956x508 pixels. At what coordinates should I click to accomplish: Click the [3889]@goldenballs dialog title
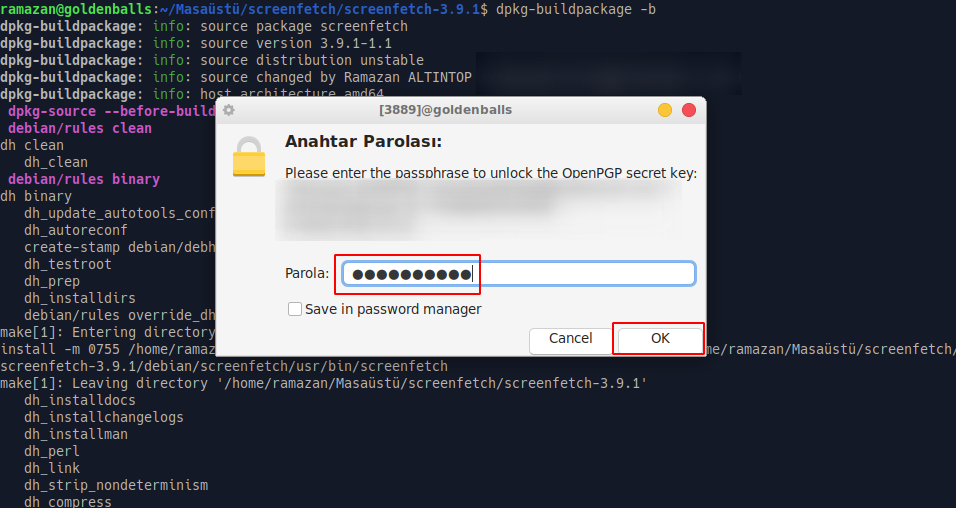coord(446,110)
